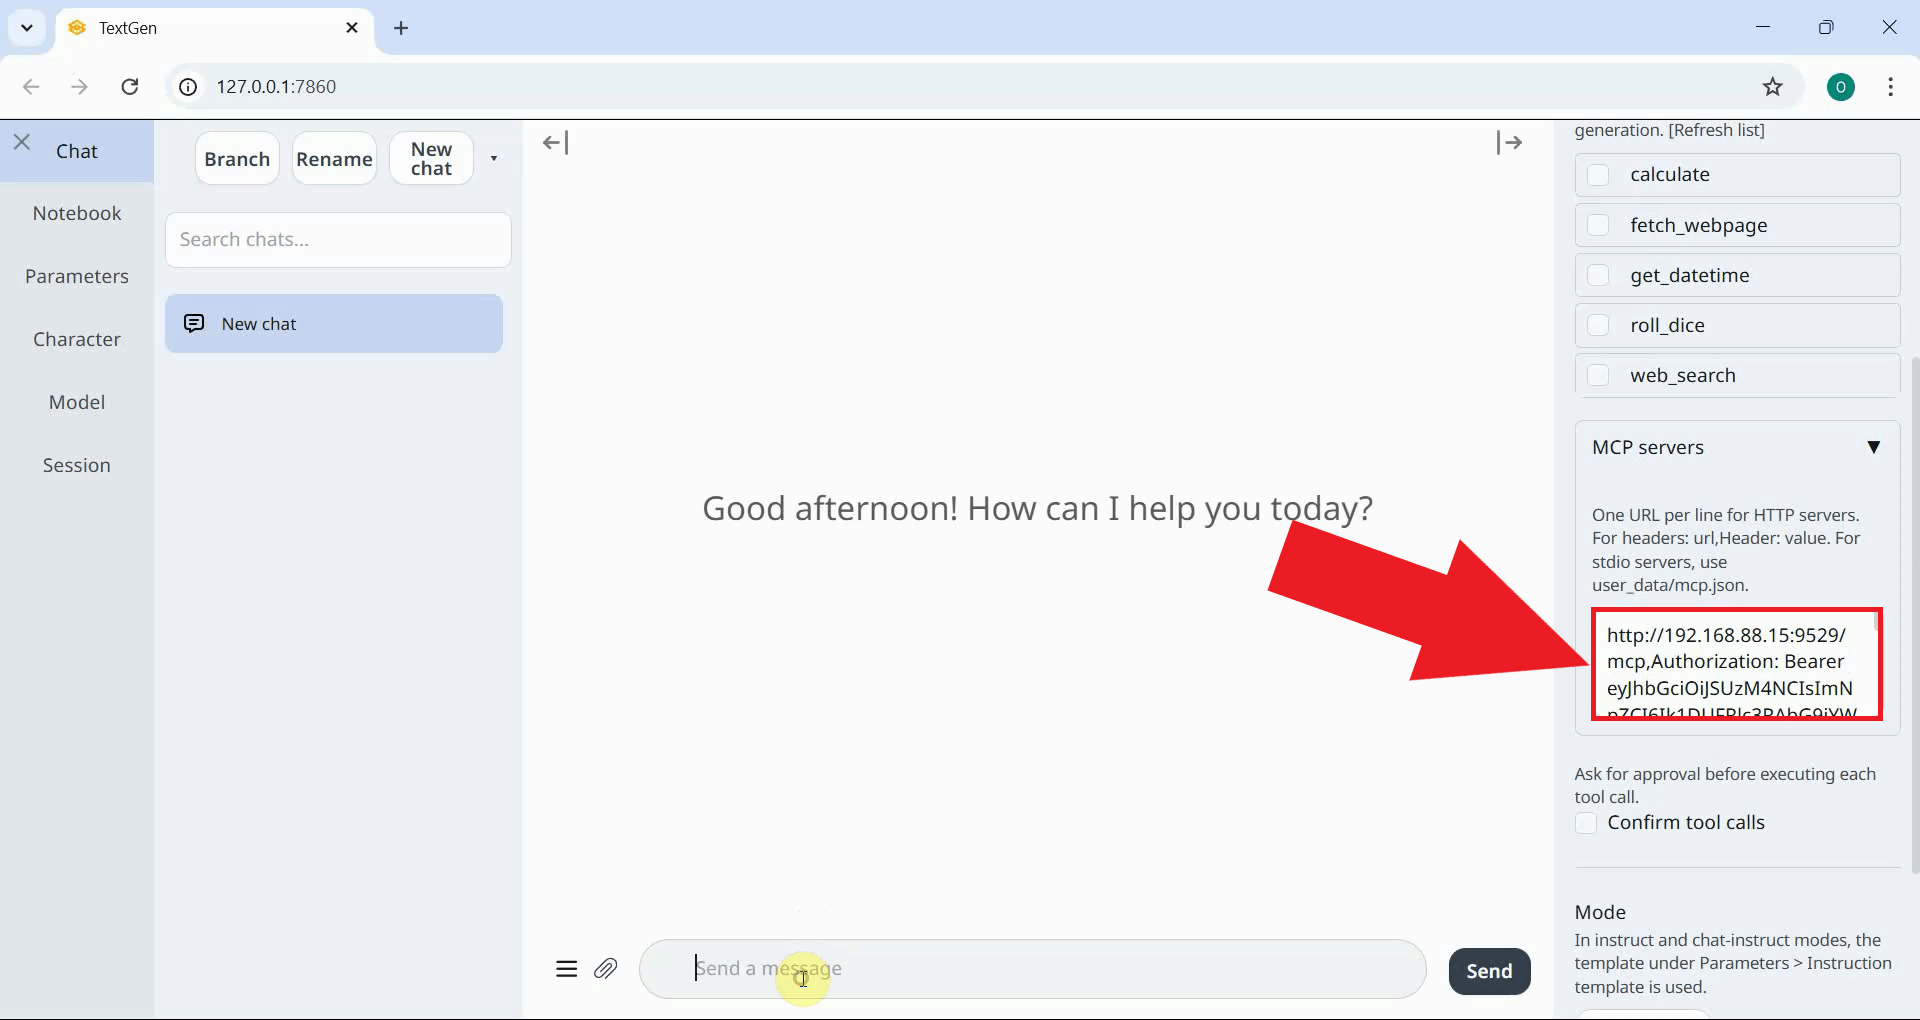Collapse the MCP servers section triangle

[x=1874, y=447]
